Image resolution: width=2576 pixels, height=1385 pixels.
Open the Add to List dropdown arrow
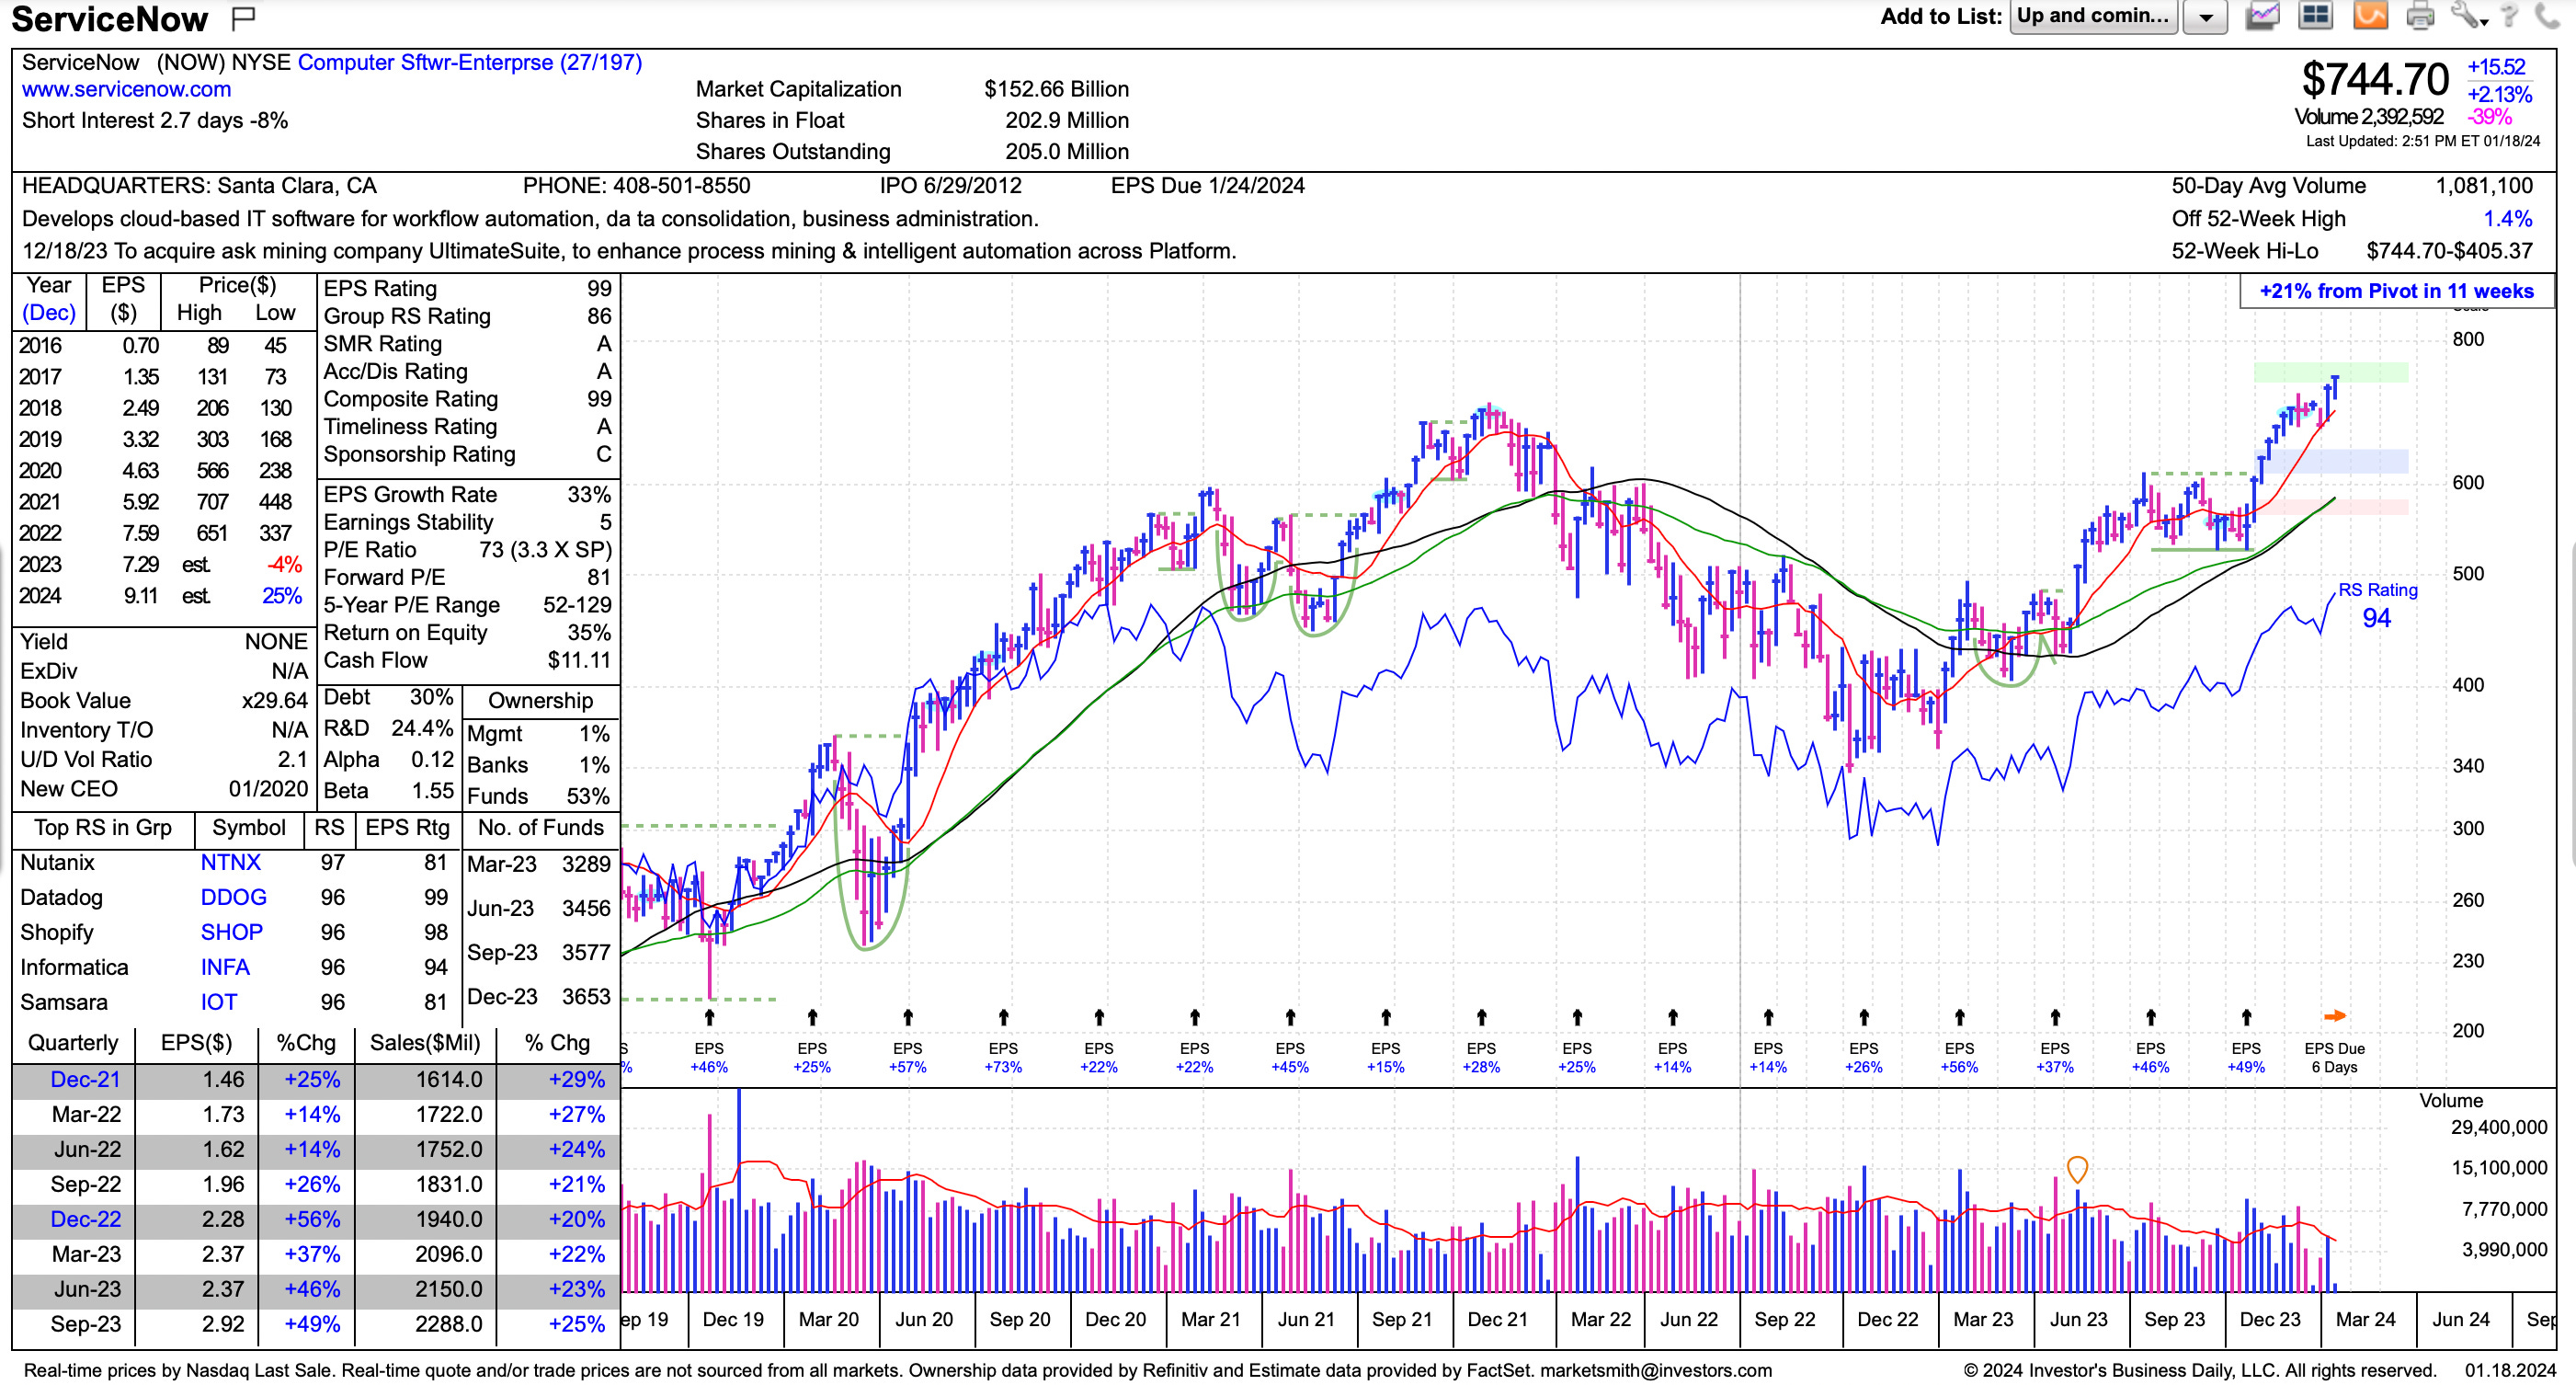(x=2205, y=17)
